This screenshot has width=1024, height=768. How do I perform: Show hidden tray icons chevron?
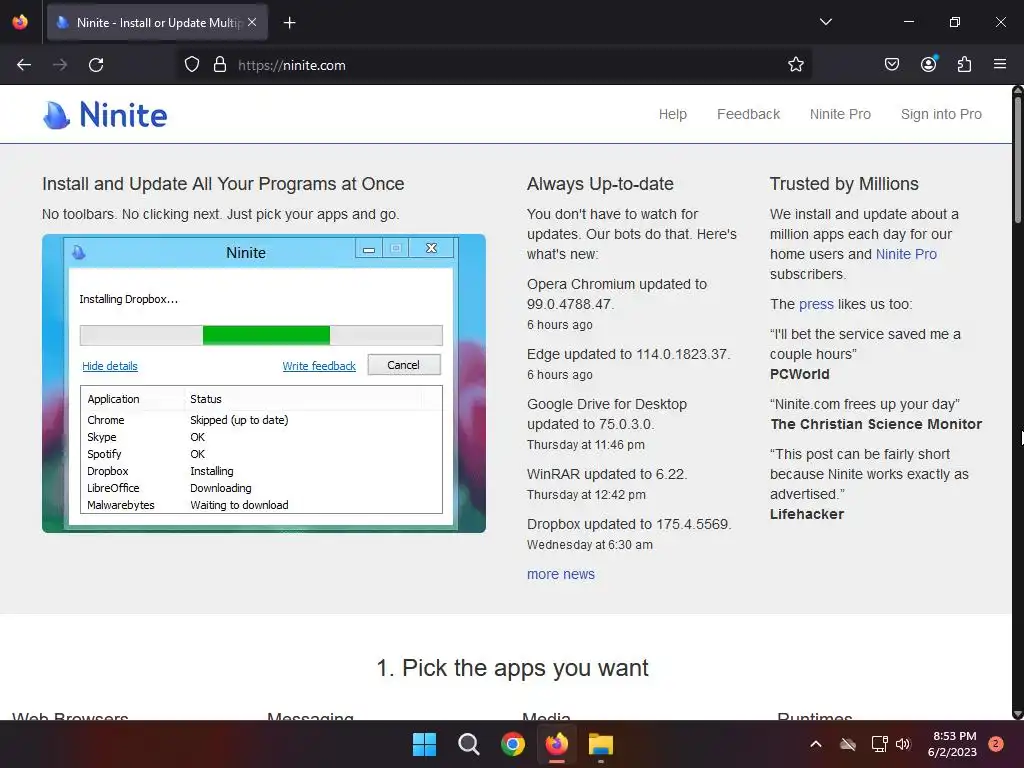[816, 744]
